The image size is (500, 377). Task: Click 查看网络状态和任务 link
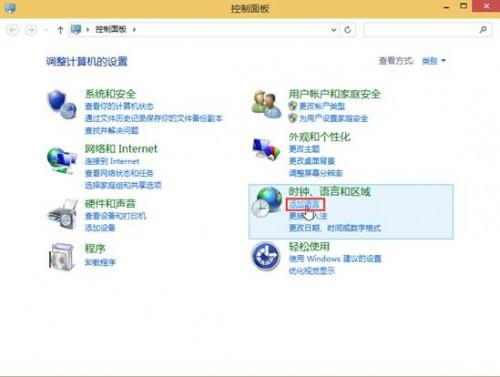pos(119,173)
